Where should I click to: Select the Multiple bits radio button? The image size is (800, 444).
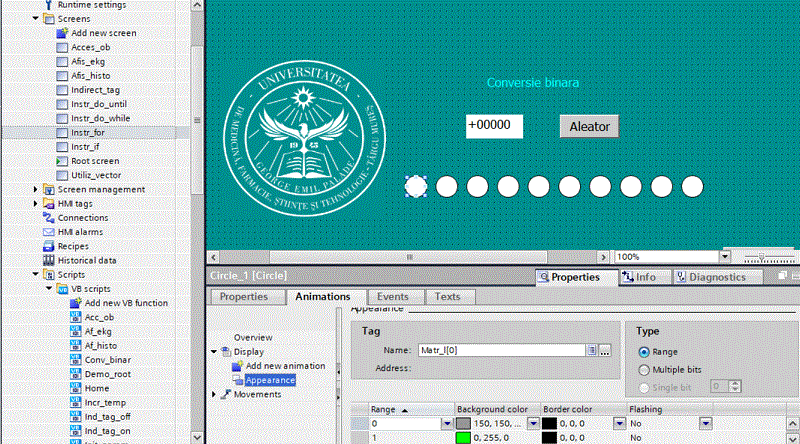tap(644, 369)
